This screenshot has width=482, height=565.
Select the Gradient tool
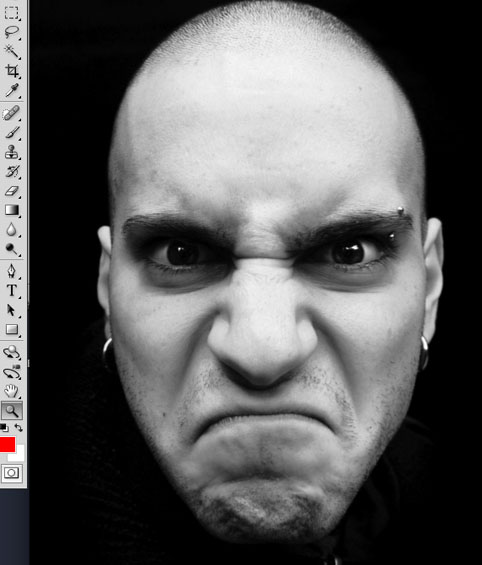[12, 210]
